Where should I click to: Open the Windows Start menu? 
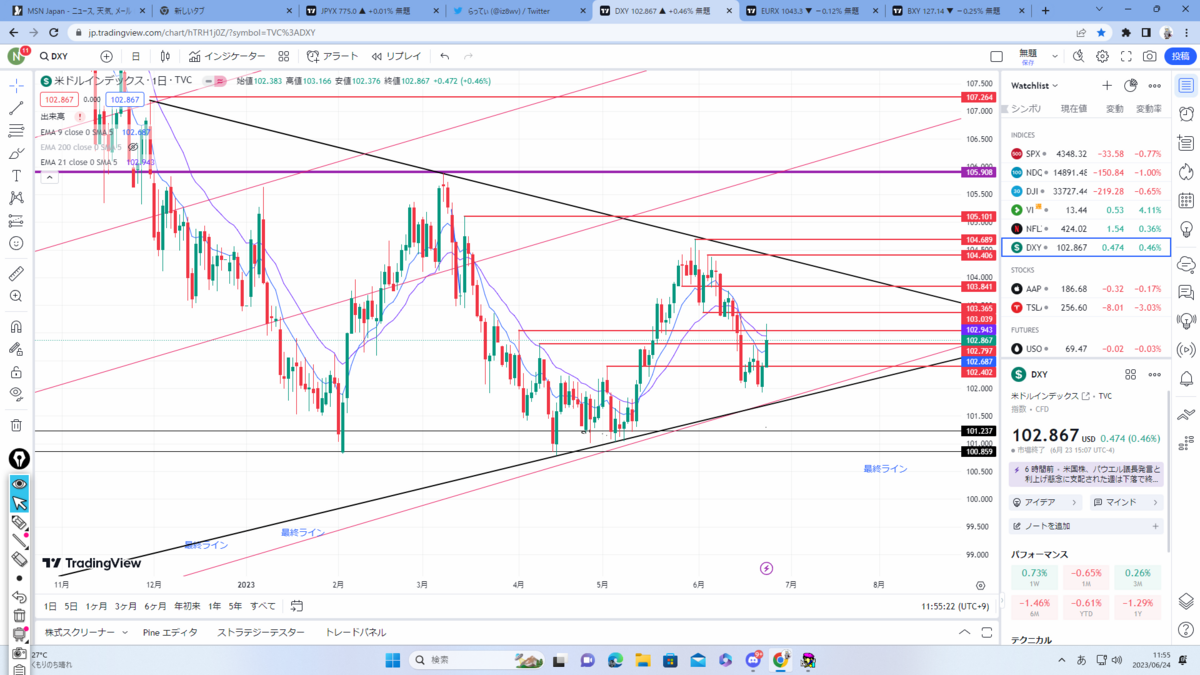(391, 660)
